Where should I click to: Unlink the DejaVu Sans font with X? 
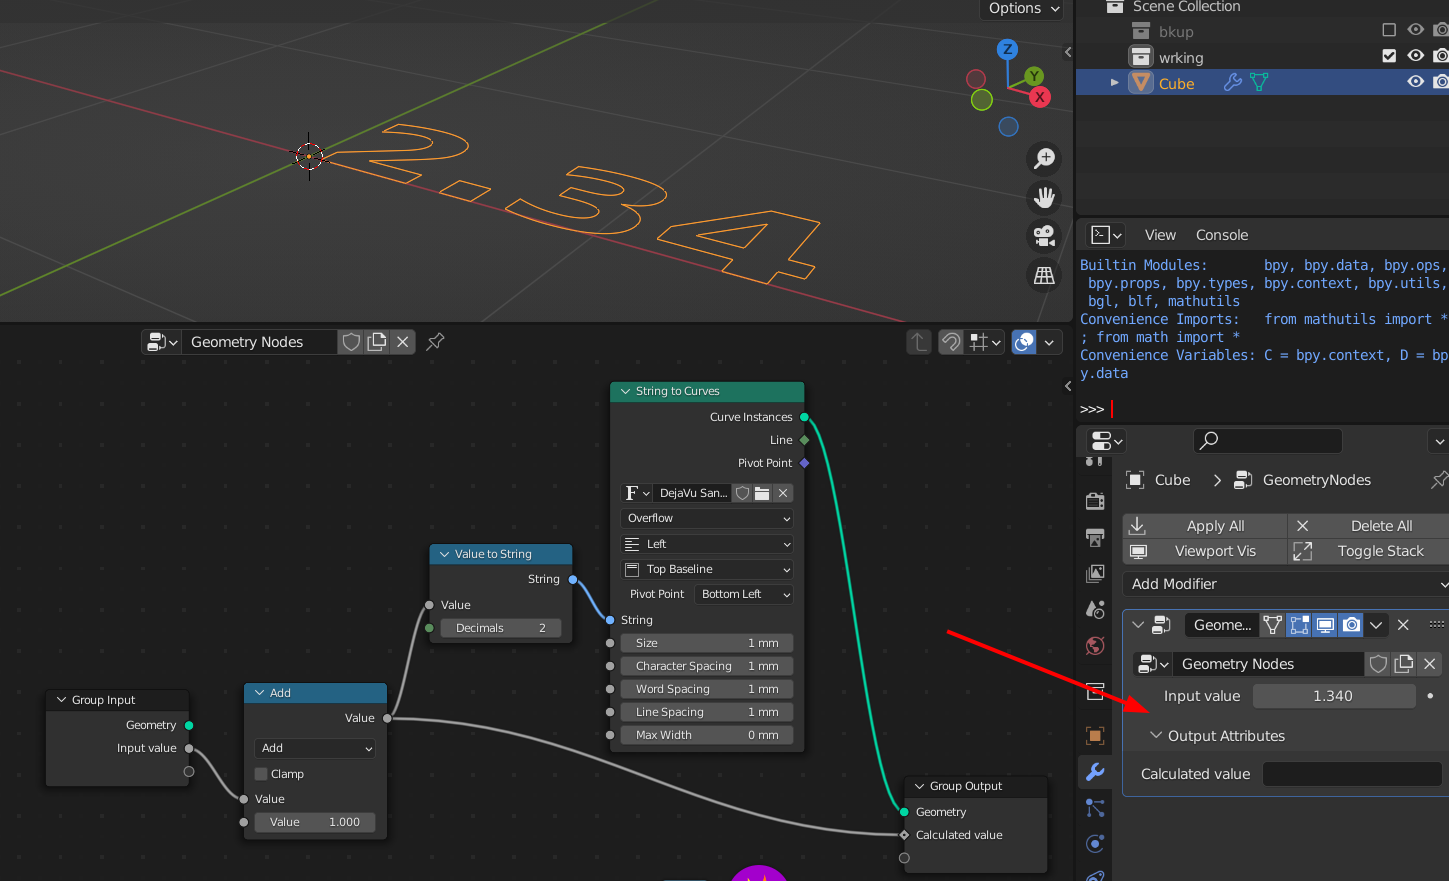point(783,493)
